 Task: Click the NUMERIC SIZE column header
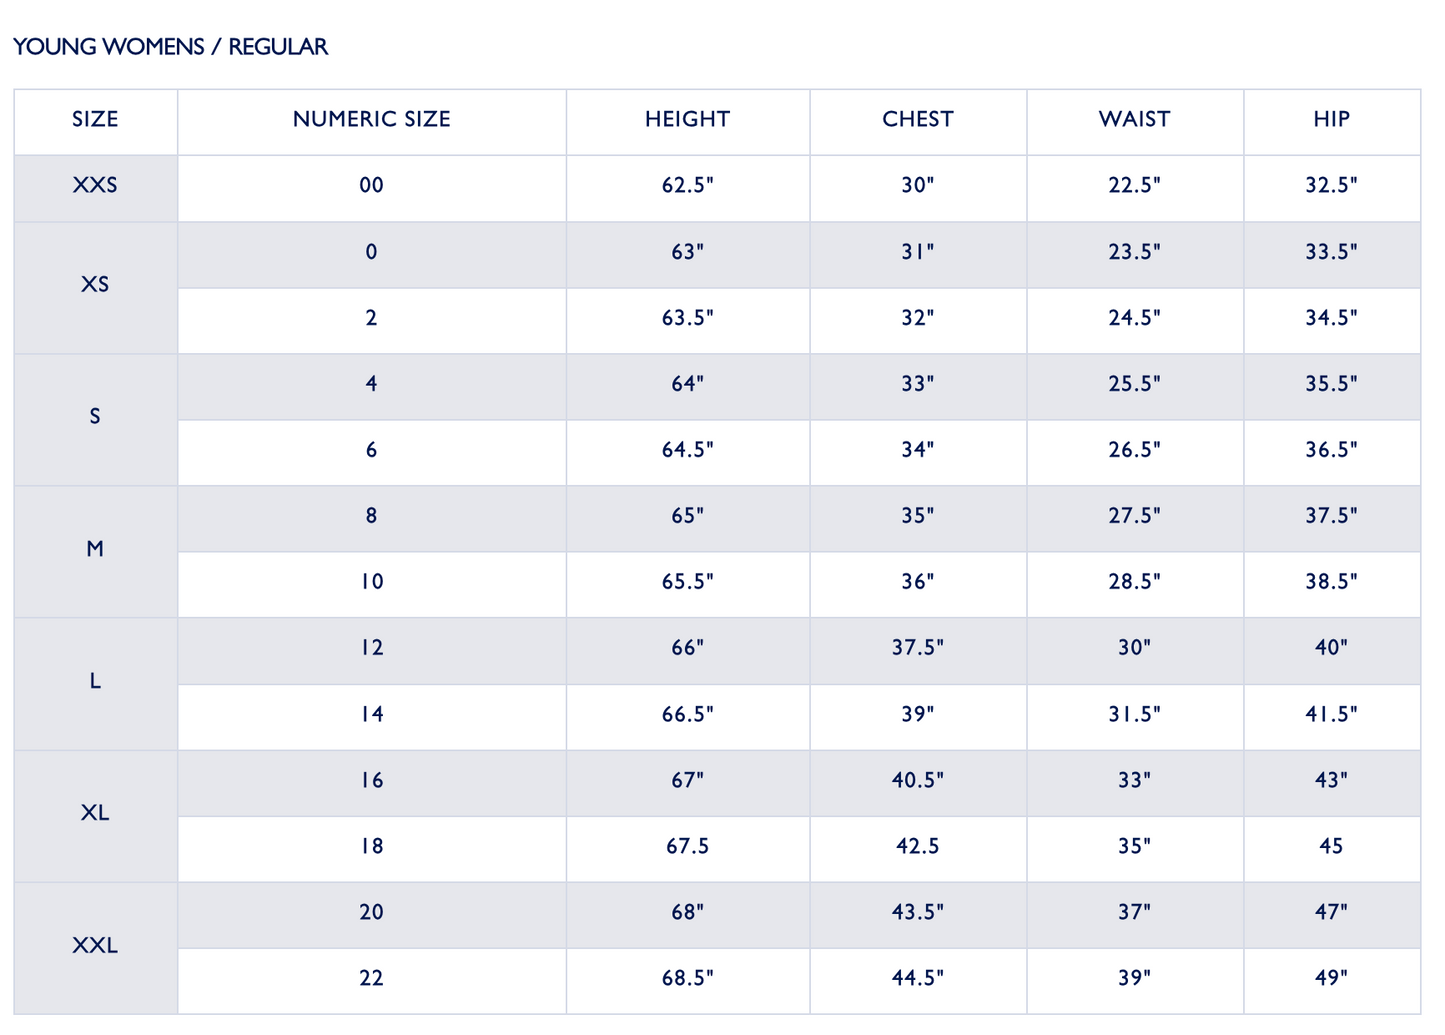pos(372,122)
